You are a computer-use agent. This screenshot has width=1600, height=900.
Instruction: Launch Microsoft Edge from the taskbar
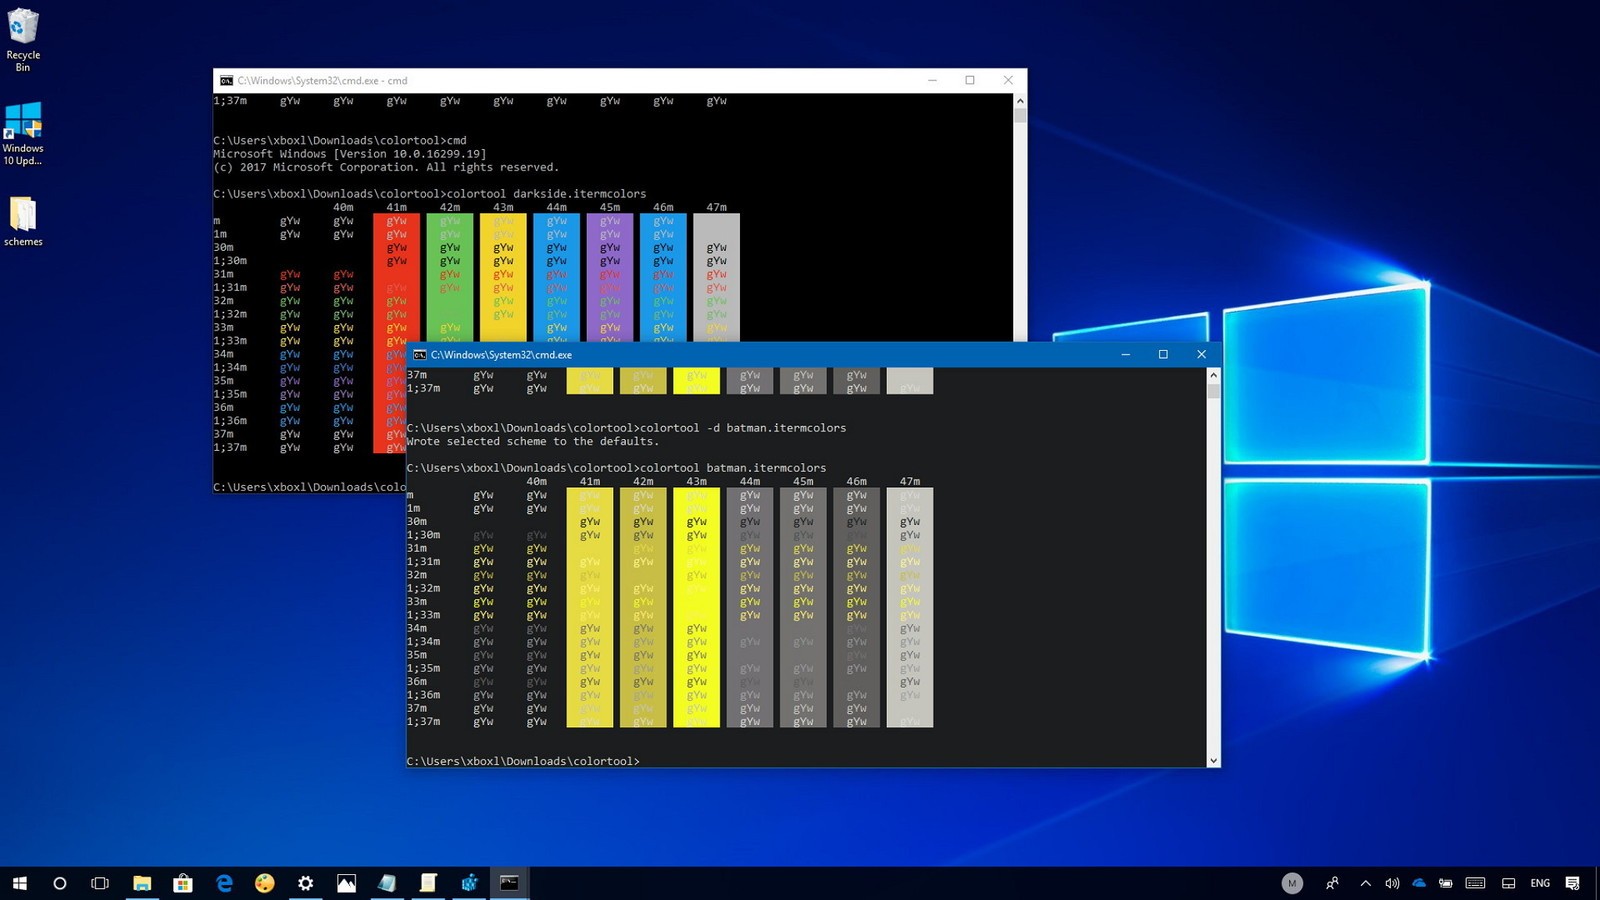coord(224,883)
